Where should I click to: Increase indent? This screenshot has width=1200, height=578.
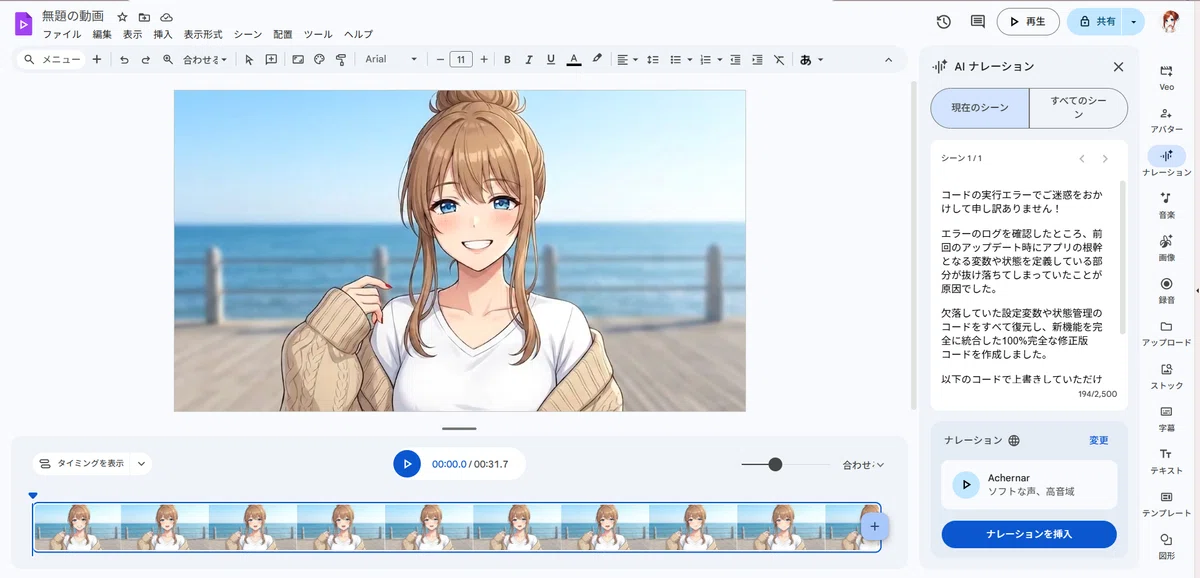point(757,60)
